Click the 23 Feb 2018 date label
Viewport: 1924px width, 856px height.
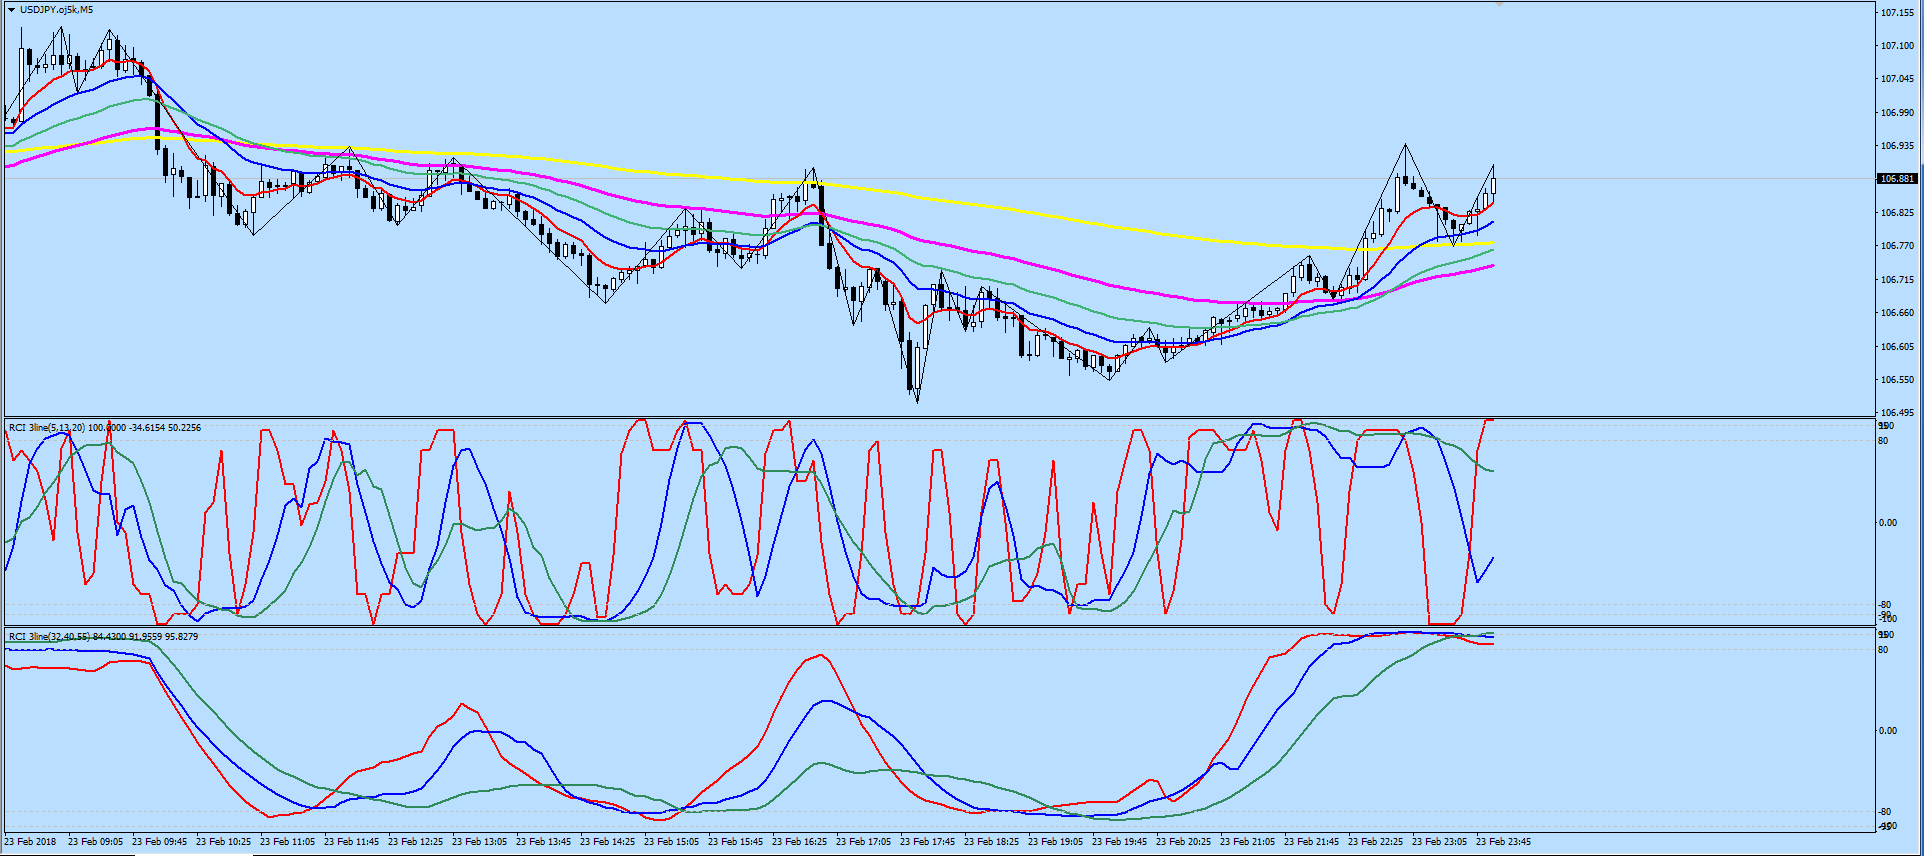(30, 842)
